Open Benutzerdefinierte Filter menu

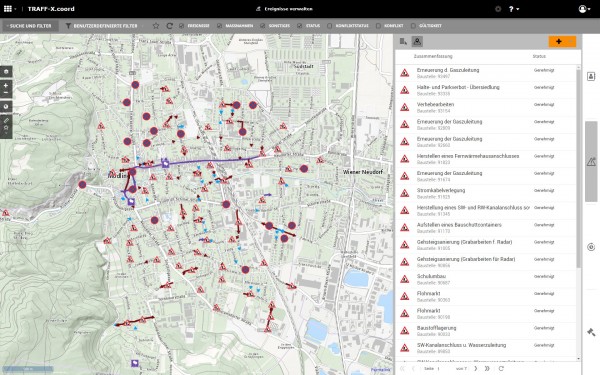point(102,26)
